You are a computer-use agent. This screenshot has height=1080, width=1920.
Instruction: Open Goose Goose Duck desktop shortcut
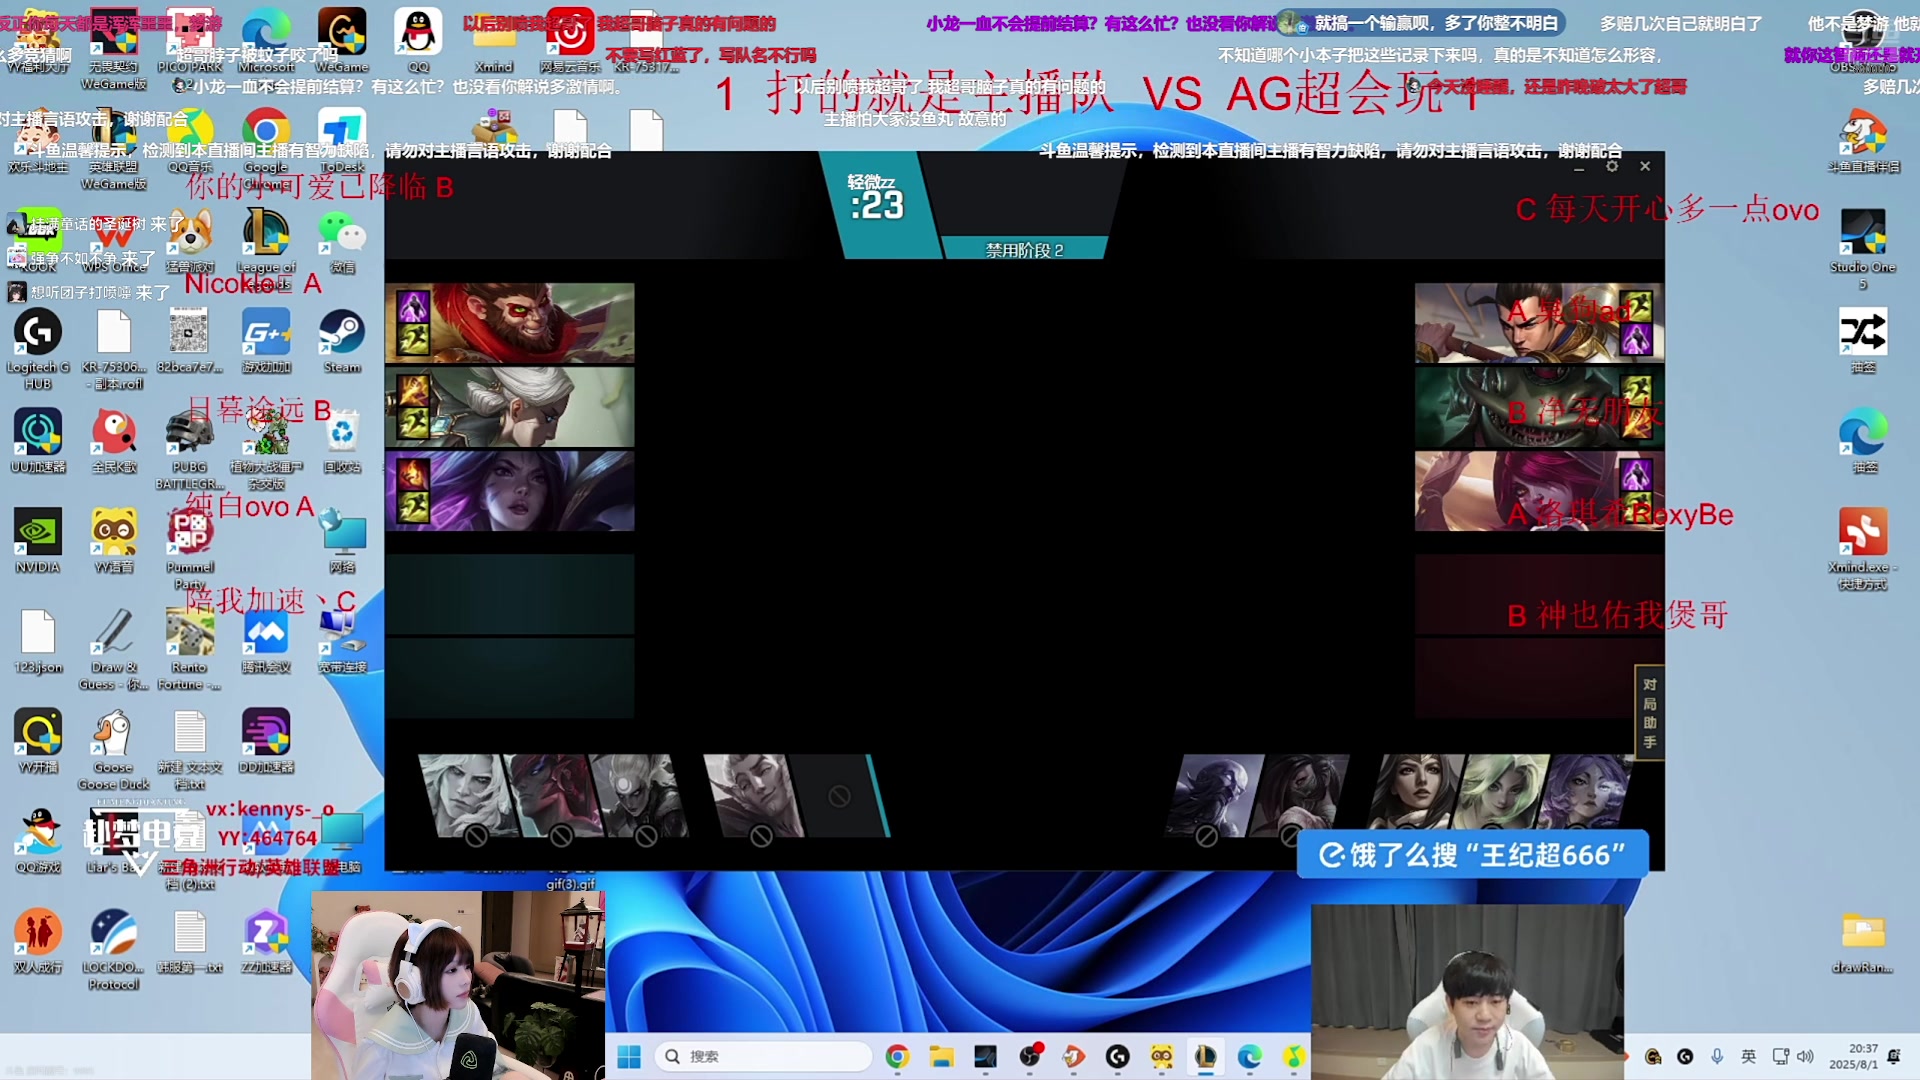114,748
